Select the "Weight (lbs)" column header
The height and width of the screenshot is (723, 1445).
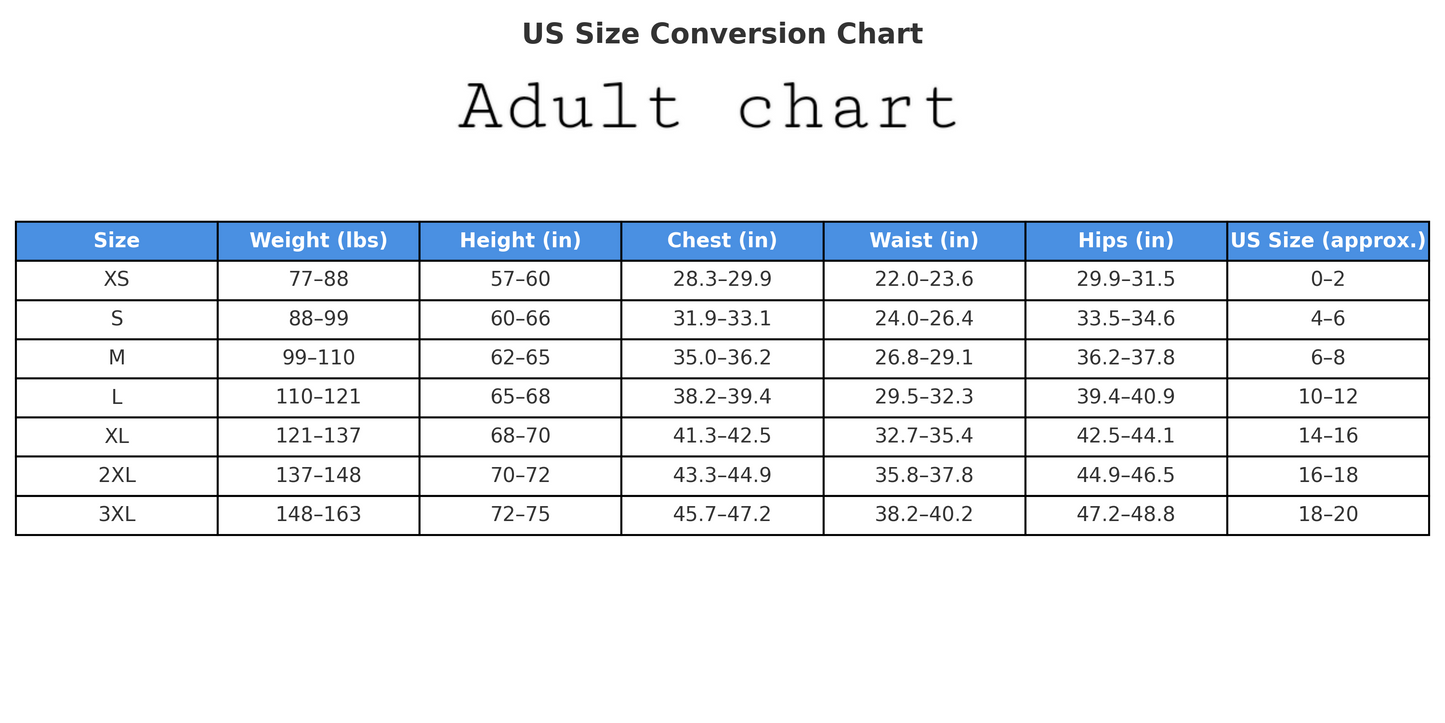pos(318,241)
